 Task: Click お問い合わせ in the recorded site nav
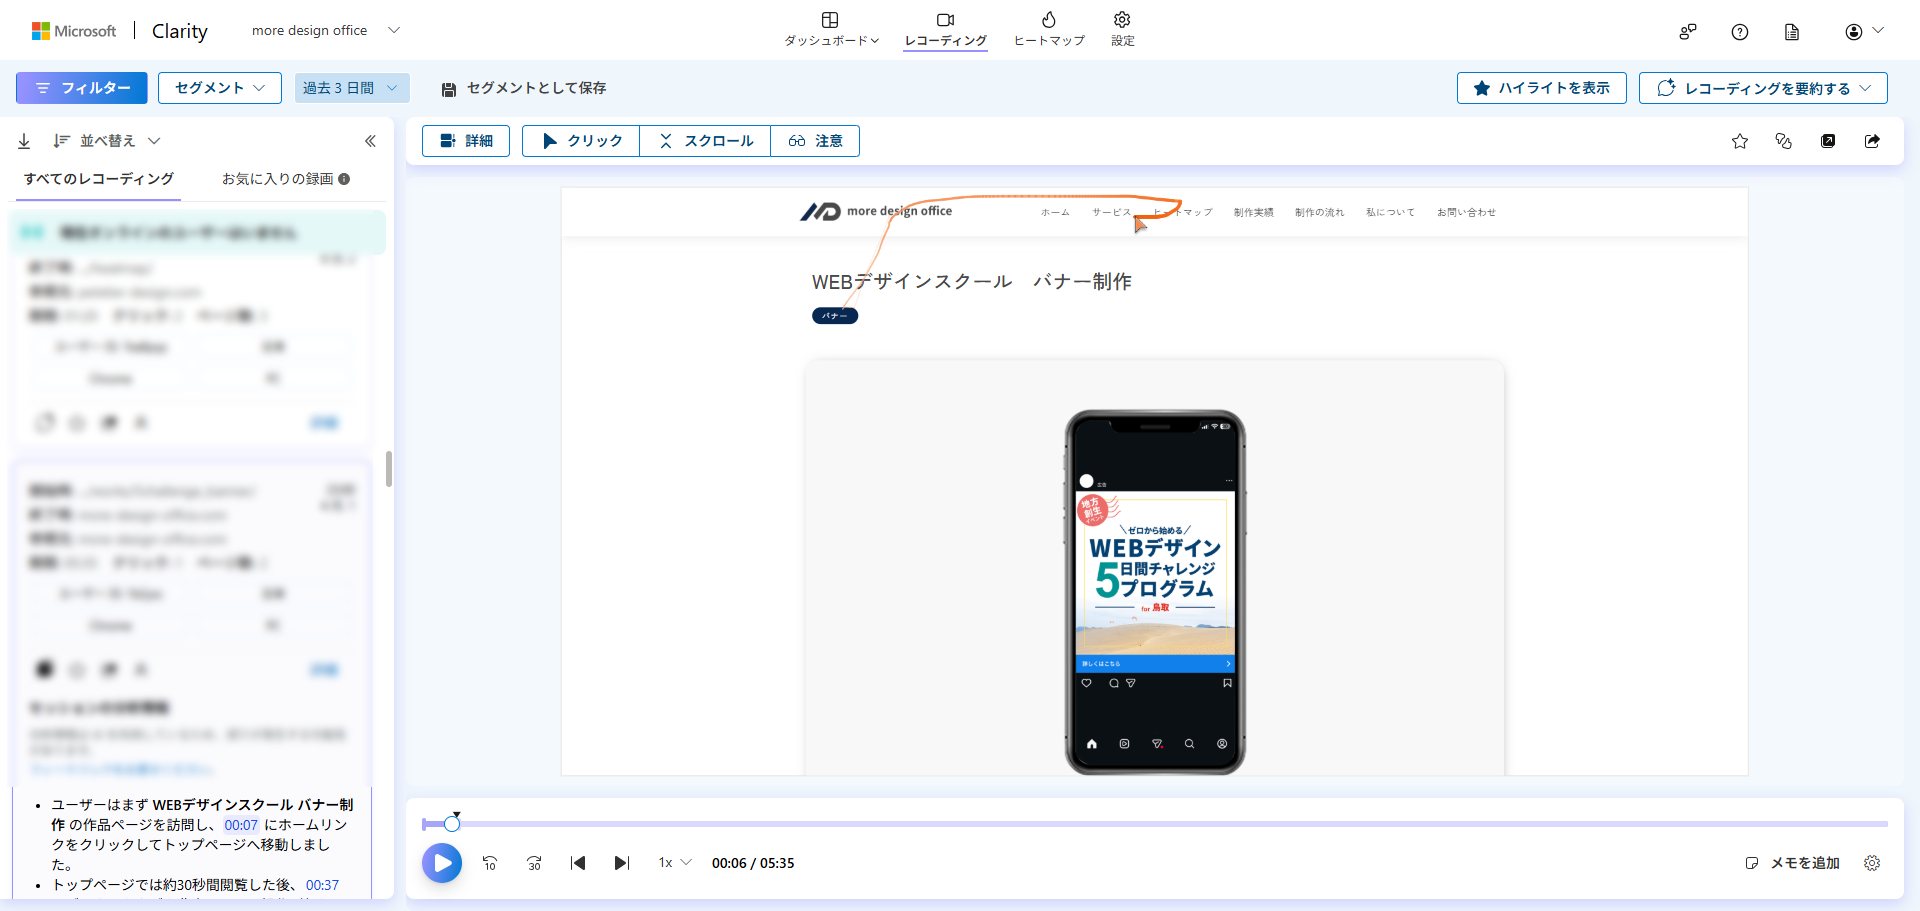(1466, 212)
